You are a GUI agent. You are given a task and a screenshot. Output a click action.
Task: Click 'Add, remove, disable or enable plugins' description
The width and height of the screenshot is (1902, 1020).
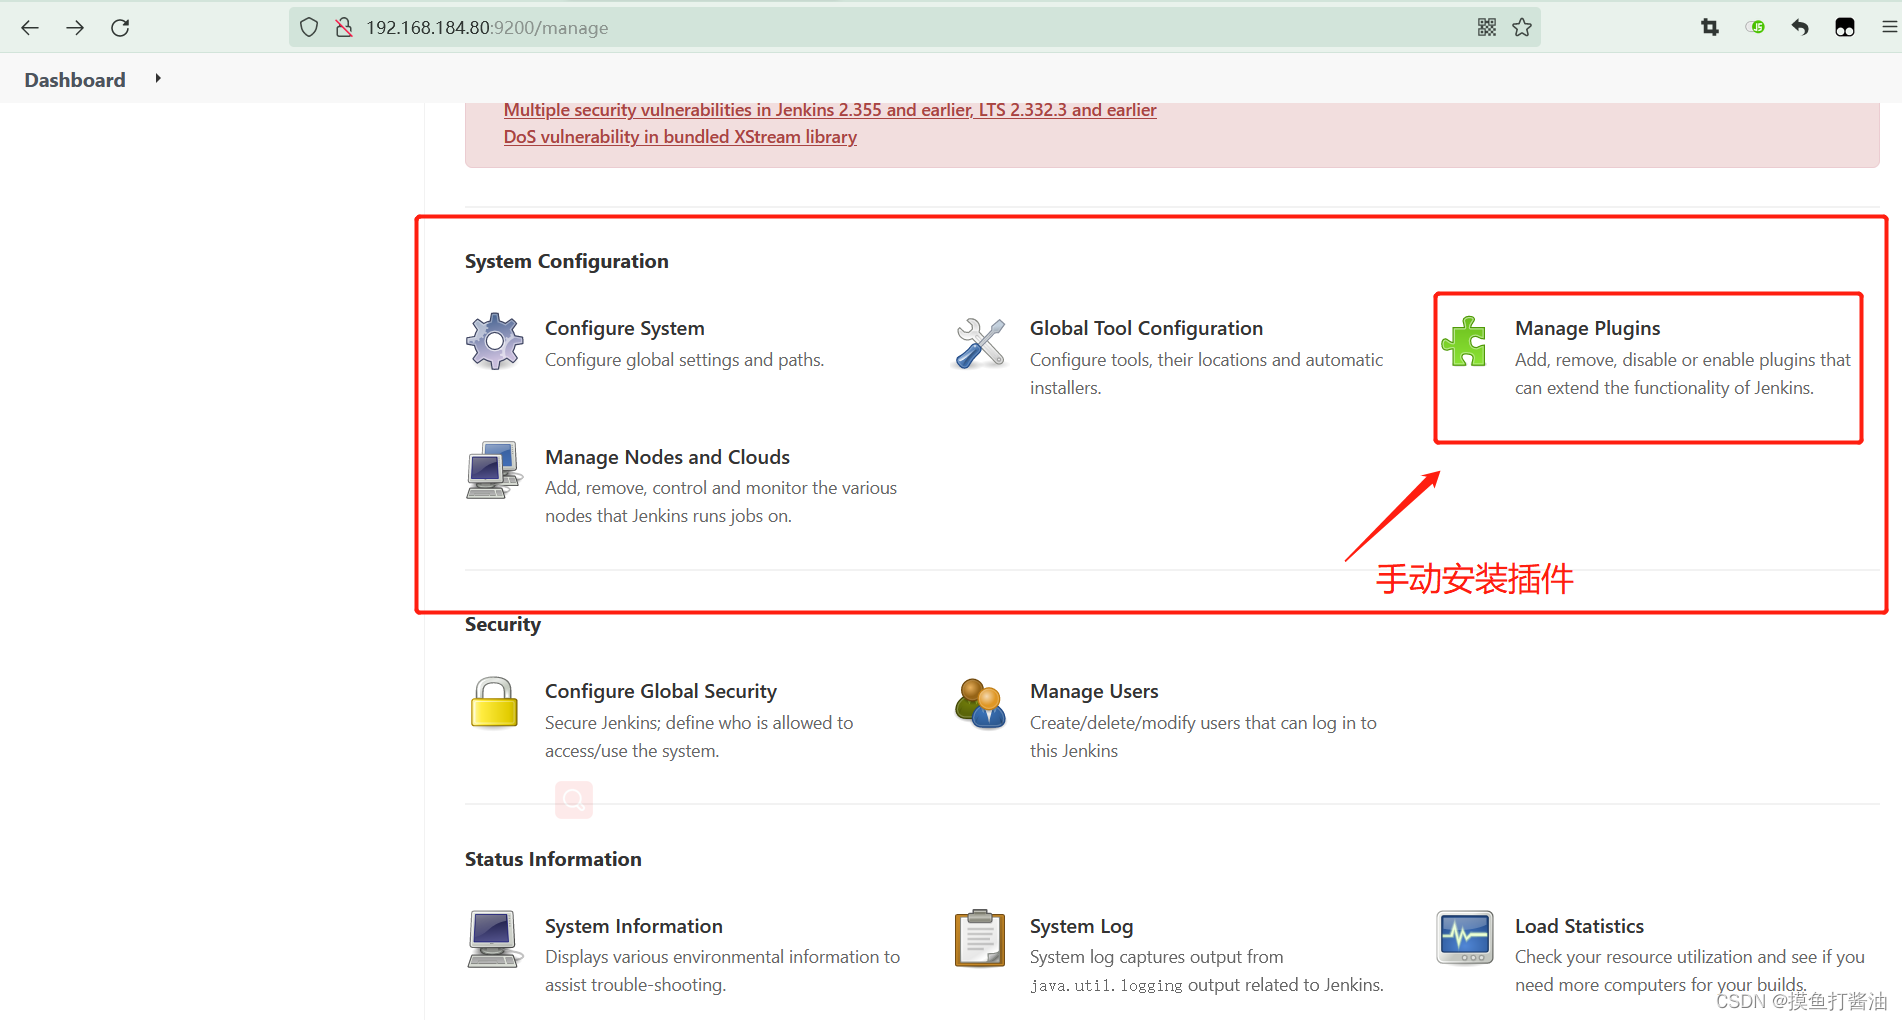click(1683, 374)
